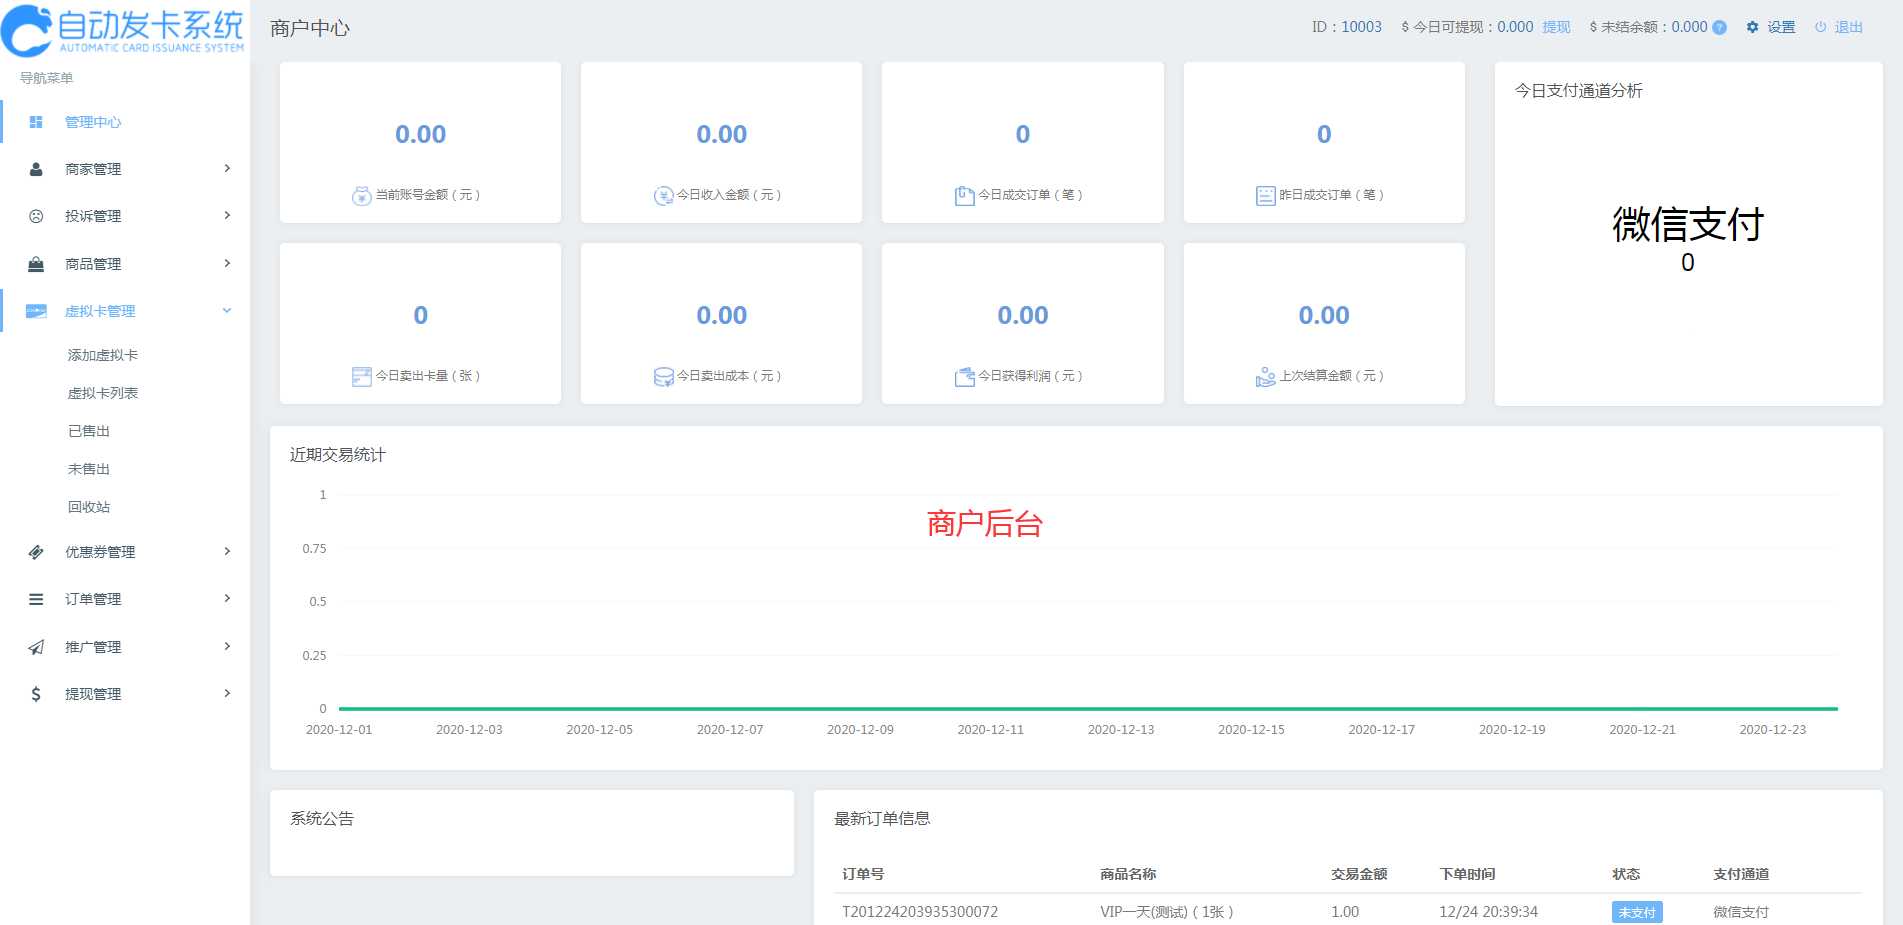Click the 今日获得利润 wallet icon
The image size is (1903, 925).
[x=964, y=377]
